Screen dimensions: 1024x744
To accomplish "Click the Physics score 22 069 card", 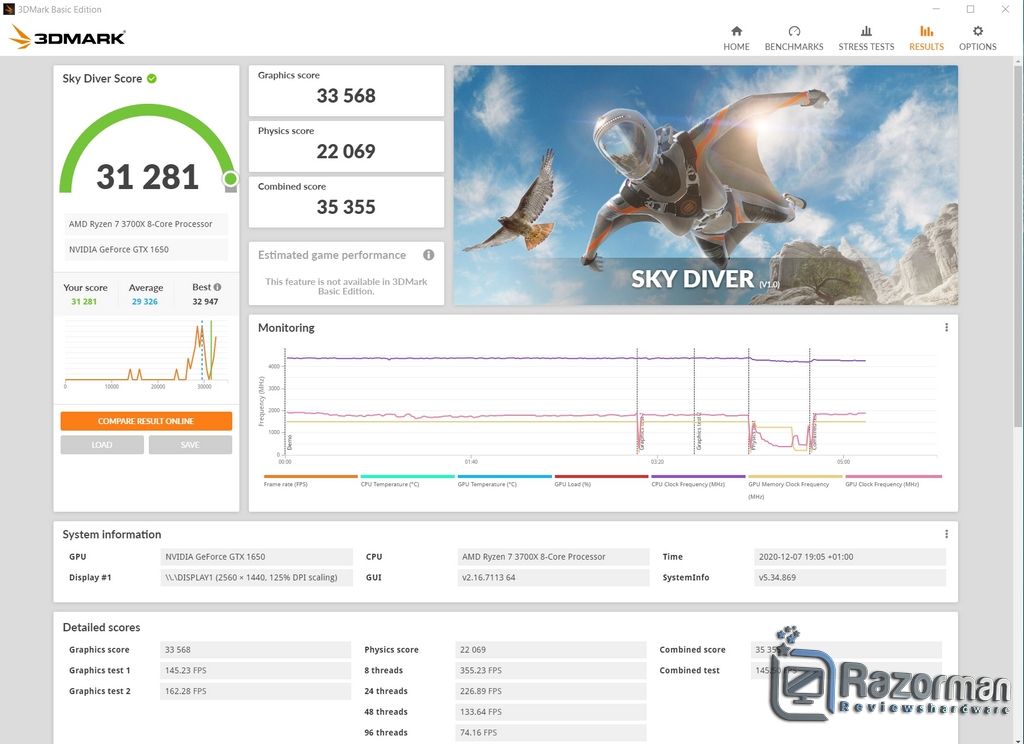I will (x=346, y=146).
